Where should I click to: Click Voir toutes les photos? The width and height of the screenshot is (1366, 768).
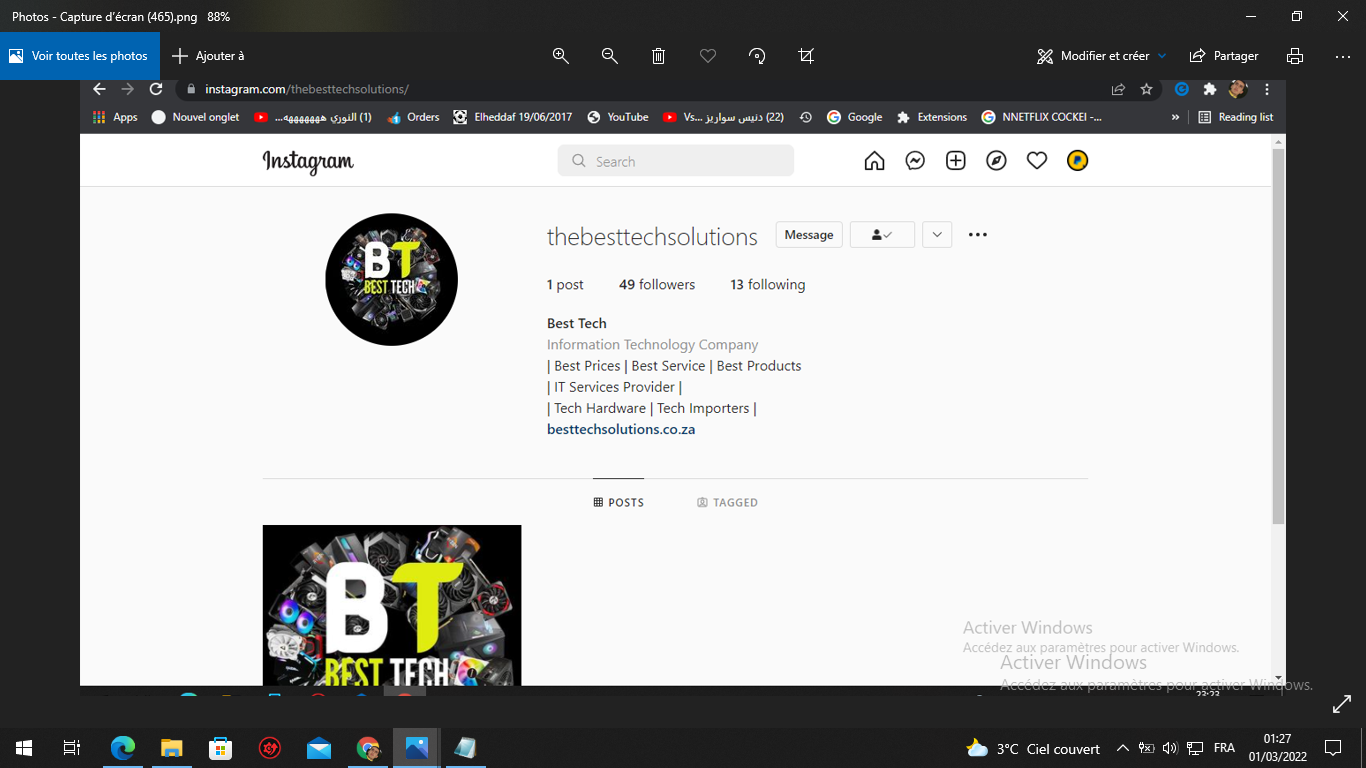tap(80, 56)
